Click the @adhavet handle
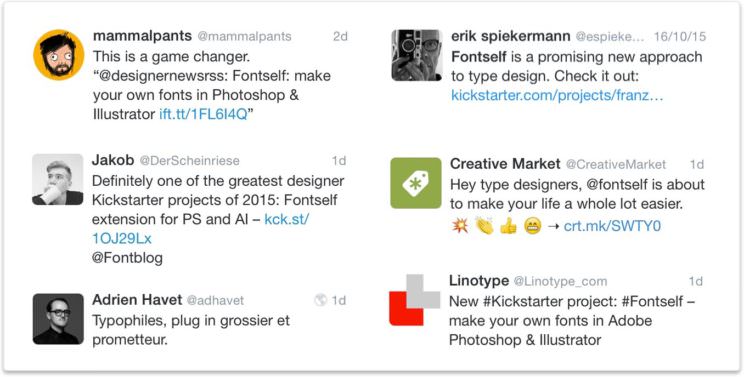 215,300
